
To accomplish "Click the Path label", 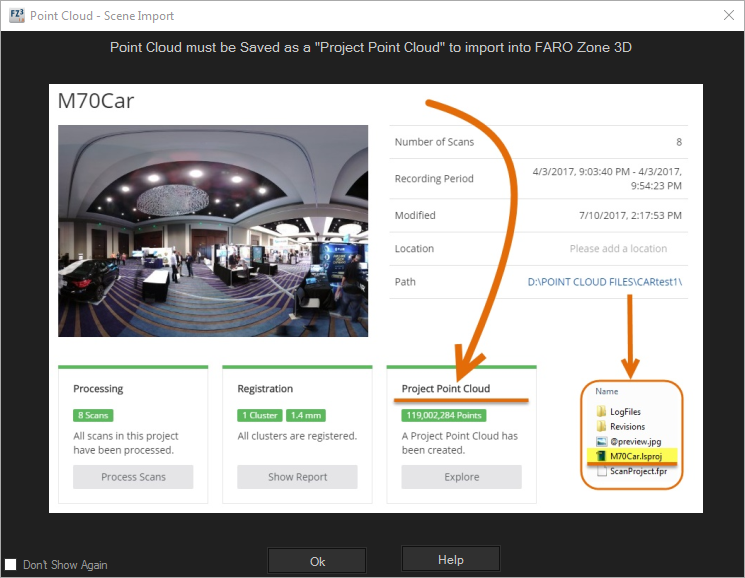I will [x=405, y=282].
